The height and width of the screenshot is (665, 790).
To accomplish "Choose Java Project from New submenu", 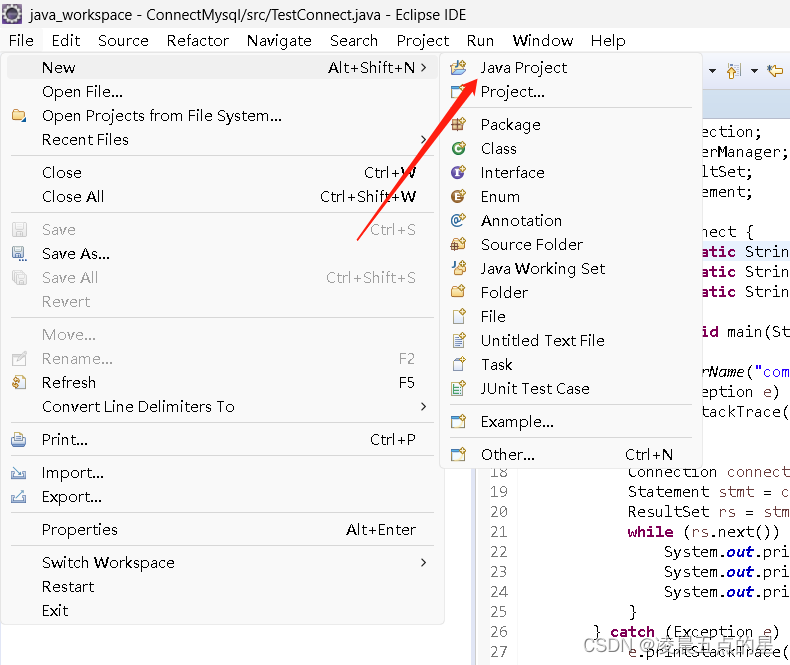I will click(571, 67).
